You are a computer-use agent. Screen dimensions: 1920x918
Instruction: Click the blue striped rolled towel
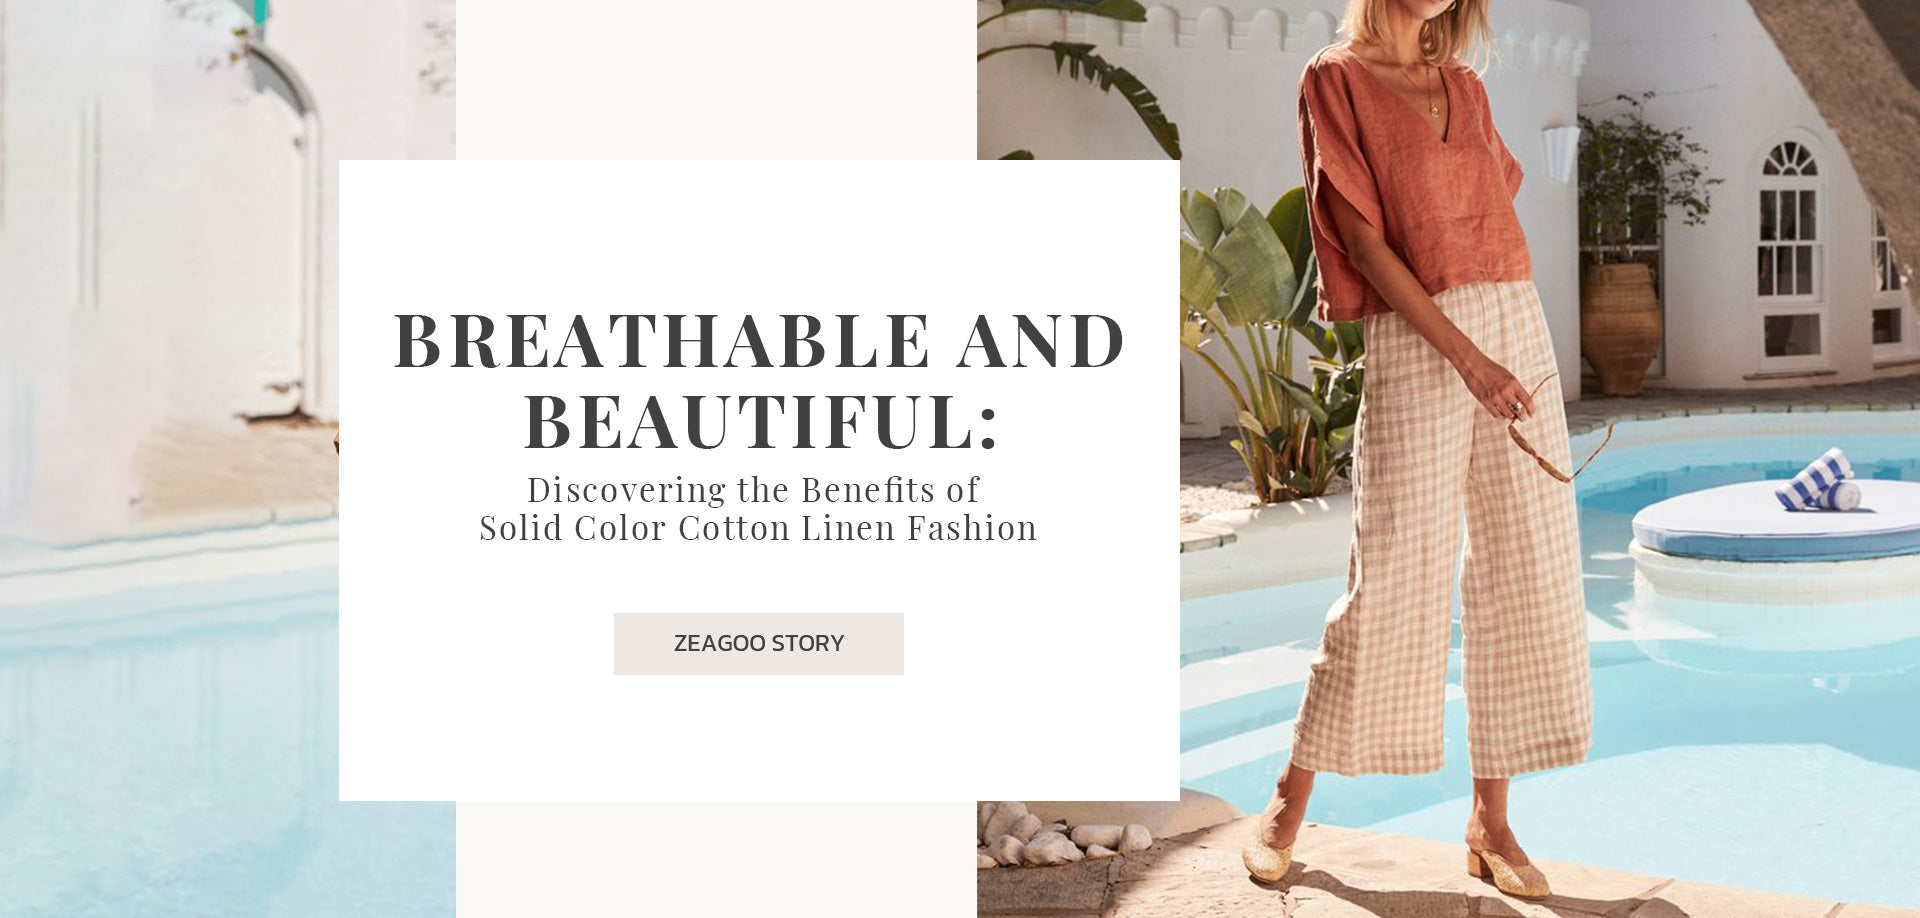point(1817,481)
